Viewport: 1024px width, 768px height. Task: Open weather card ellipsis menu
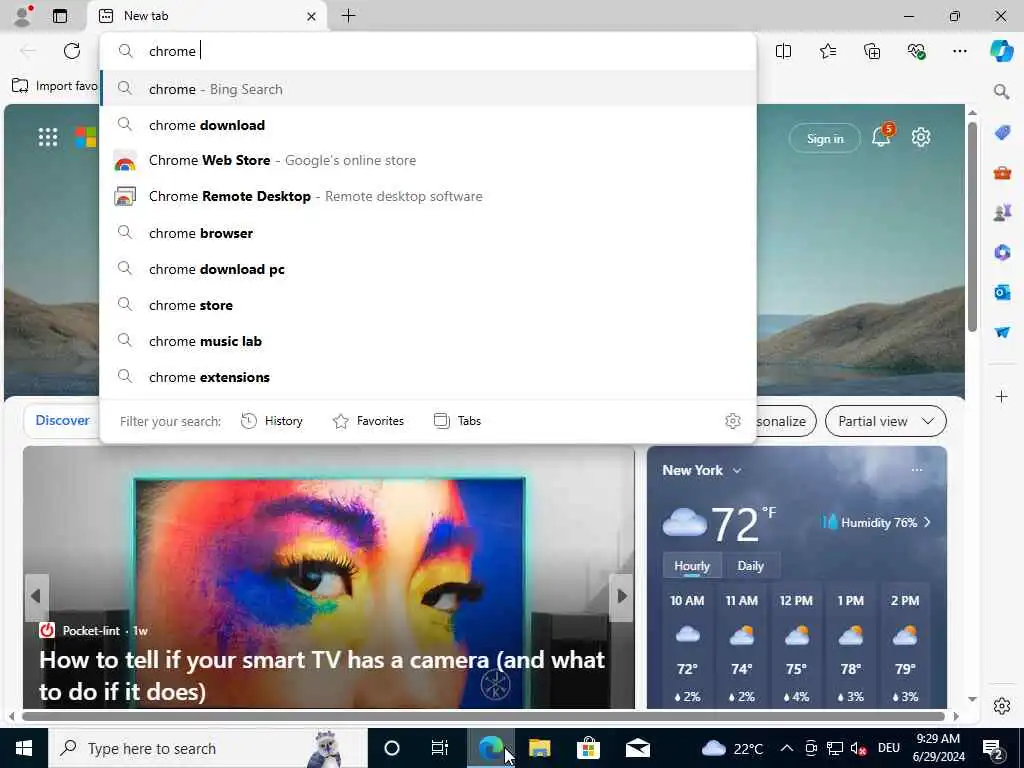917,470
